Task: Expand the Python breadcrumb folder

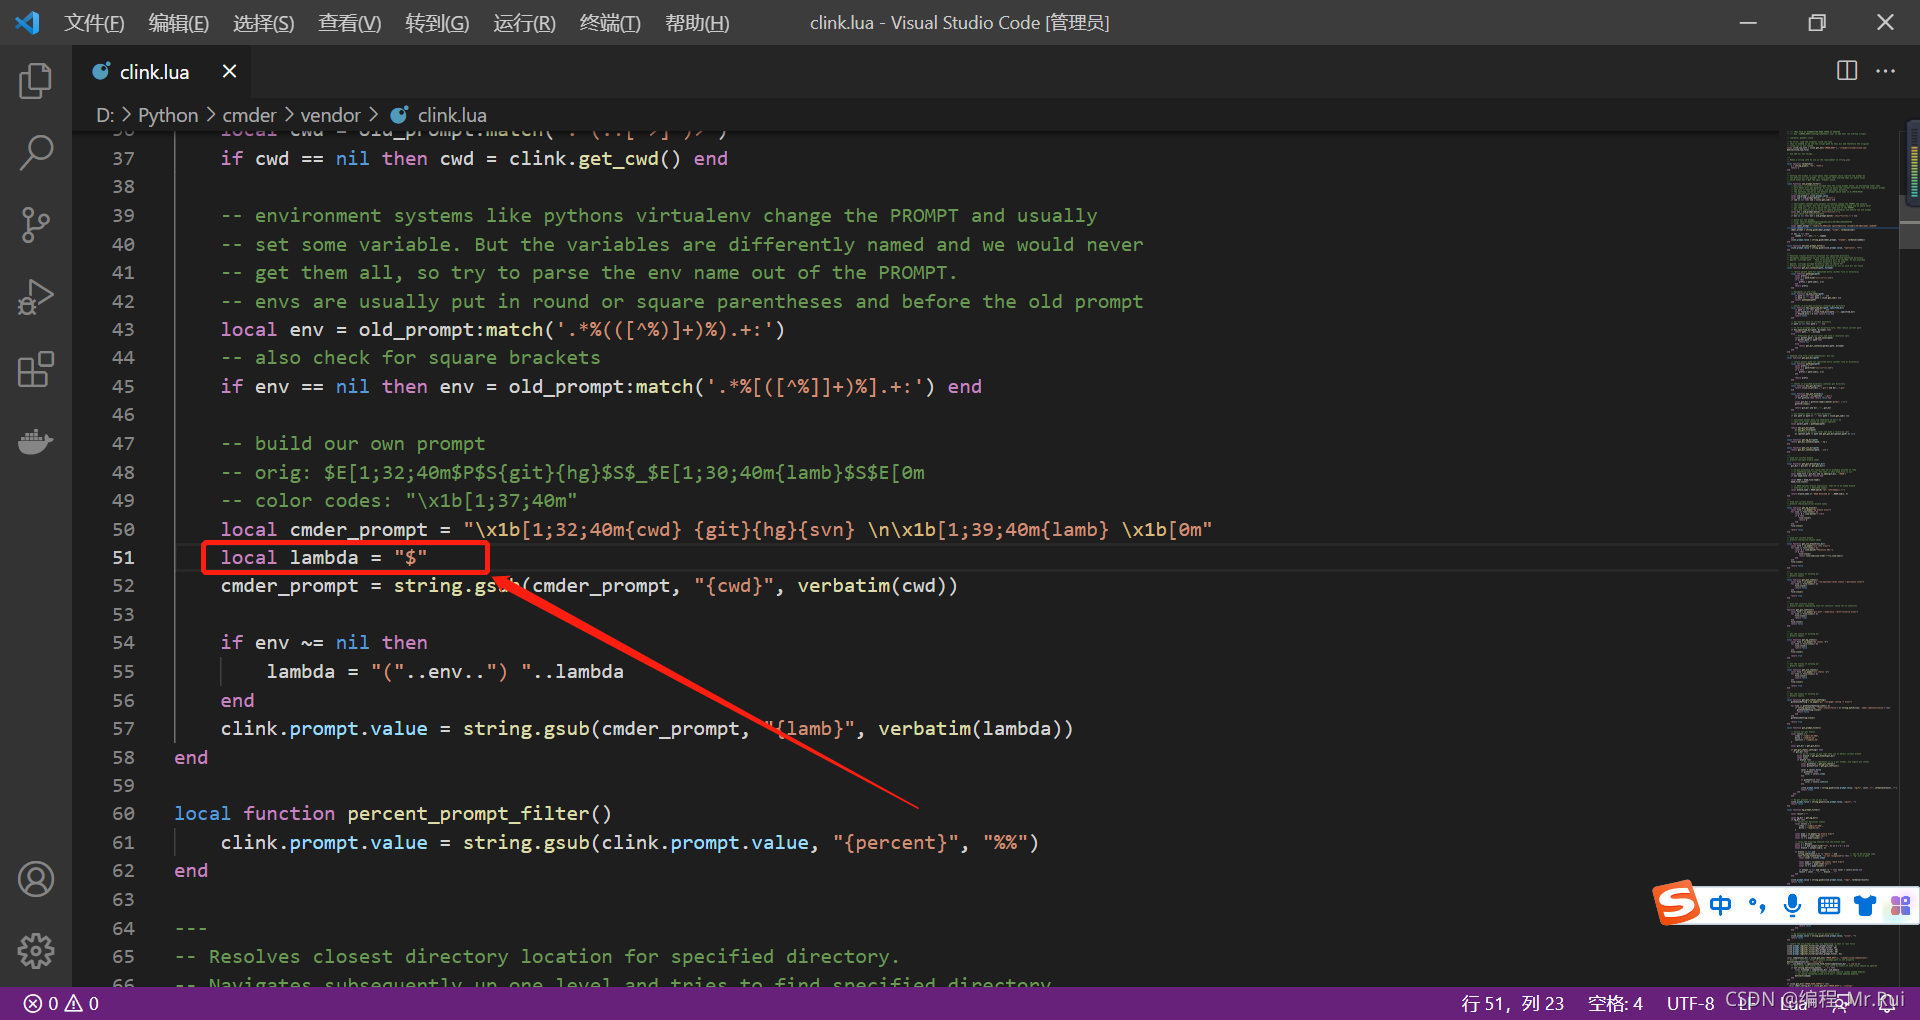Action: [168, 115]
